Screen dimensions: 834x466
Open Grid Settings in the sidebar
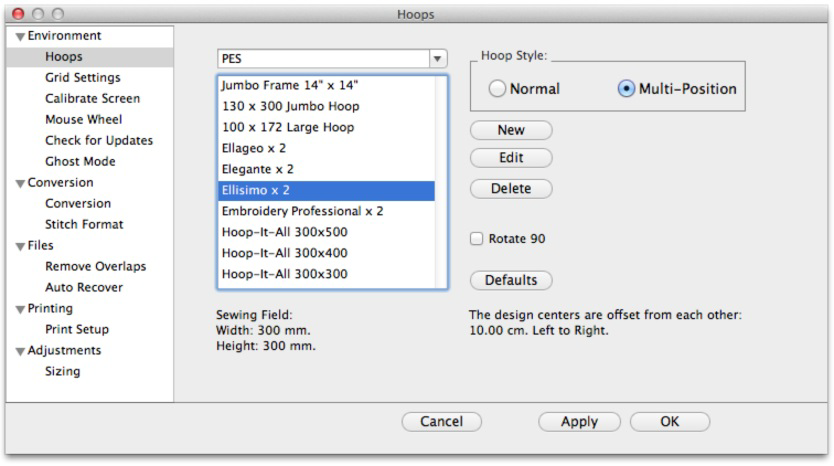click(82, 78)
